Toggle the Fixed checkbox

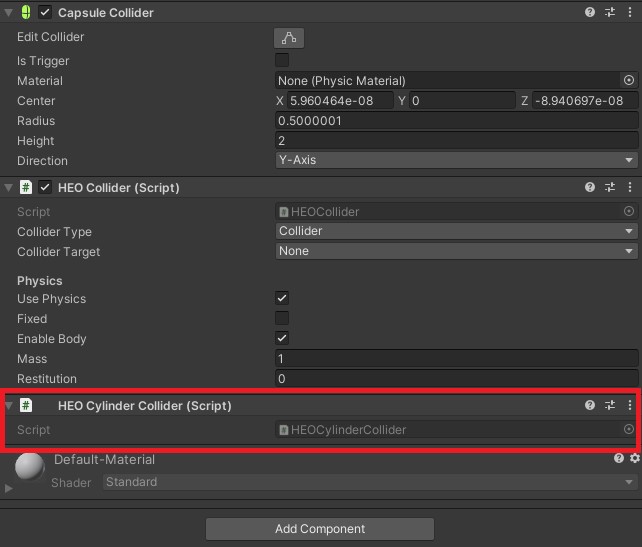click(x=282, y=319)
